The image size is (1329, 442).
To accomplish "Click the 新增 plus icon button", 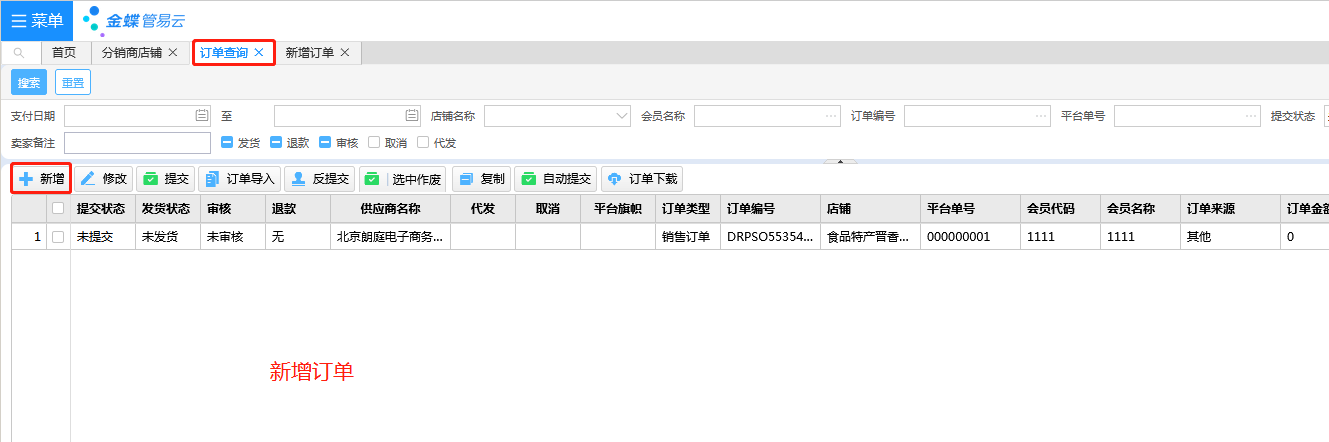I will pos(41,179).
